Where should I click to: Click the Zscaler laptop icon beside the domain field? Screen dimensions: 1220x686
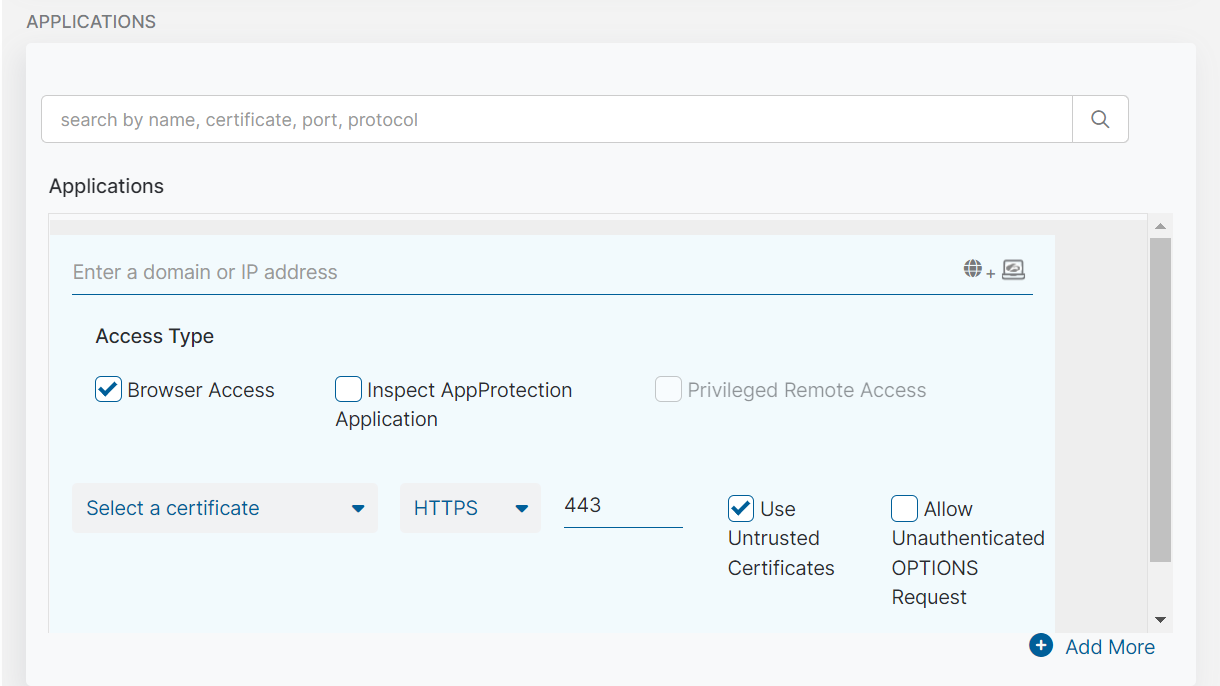(x=1012, y=269)
